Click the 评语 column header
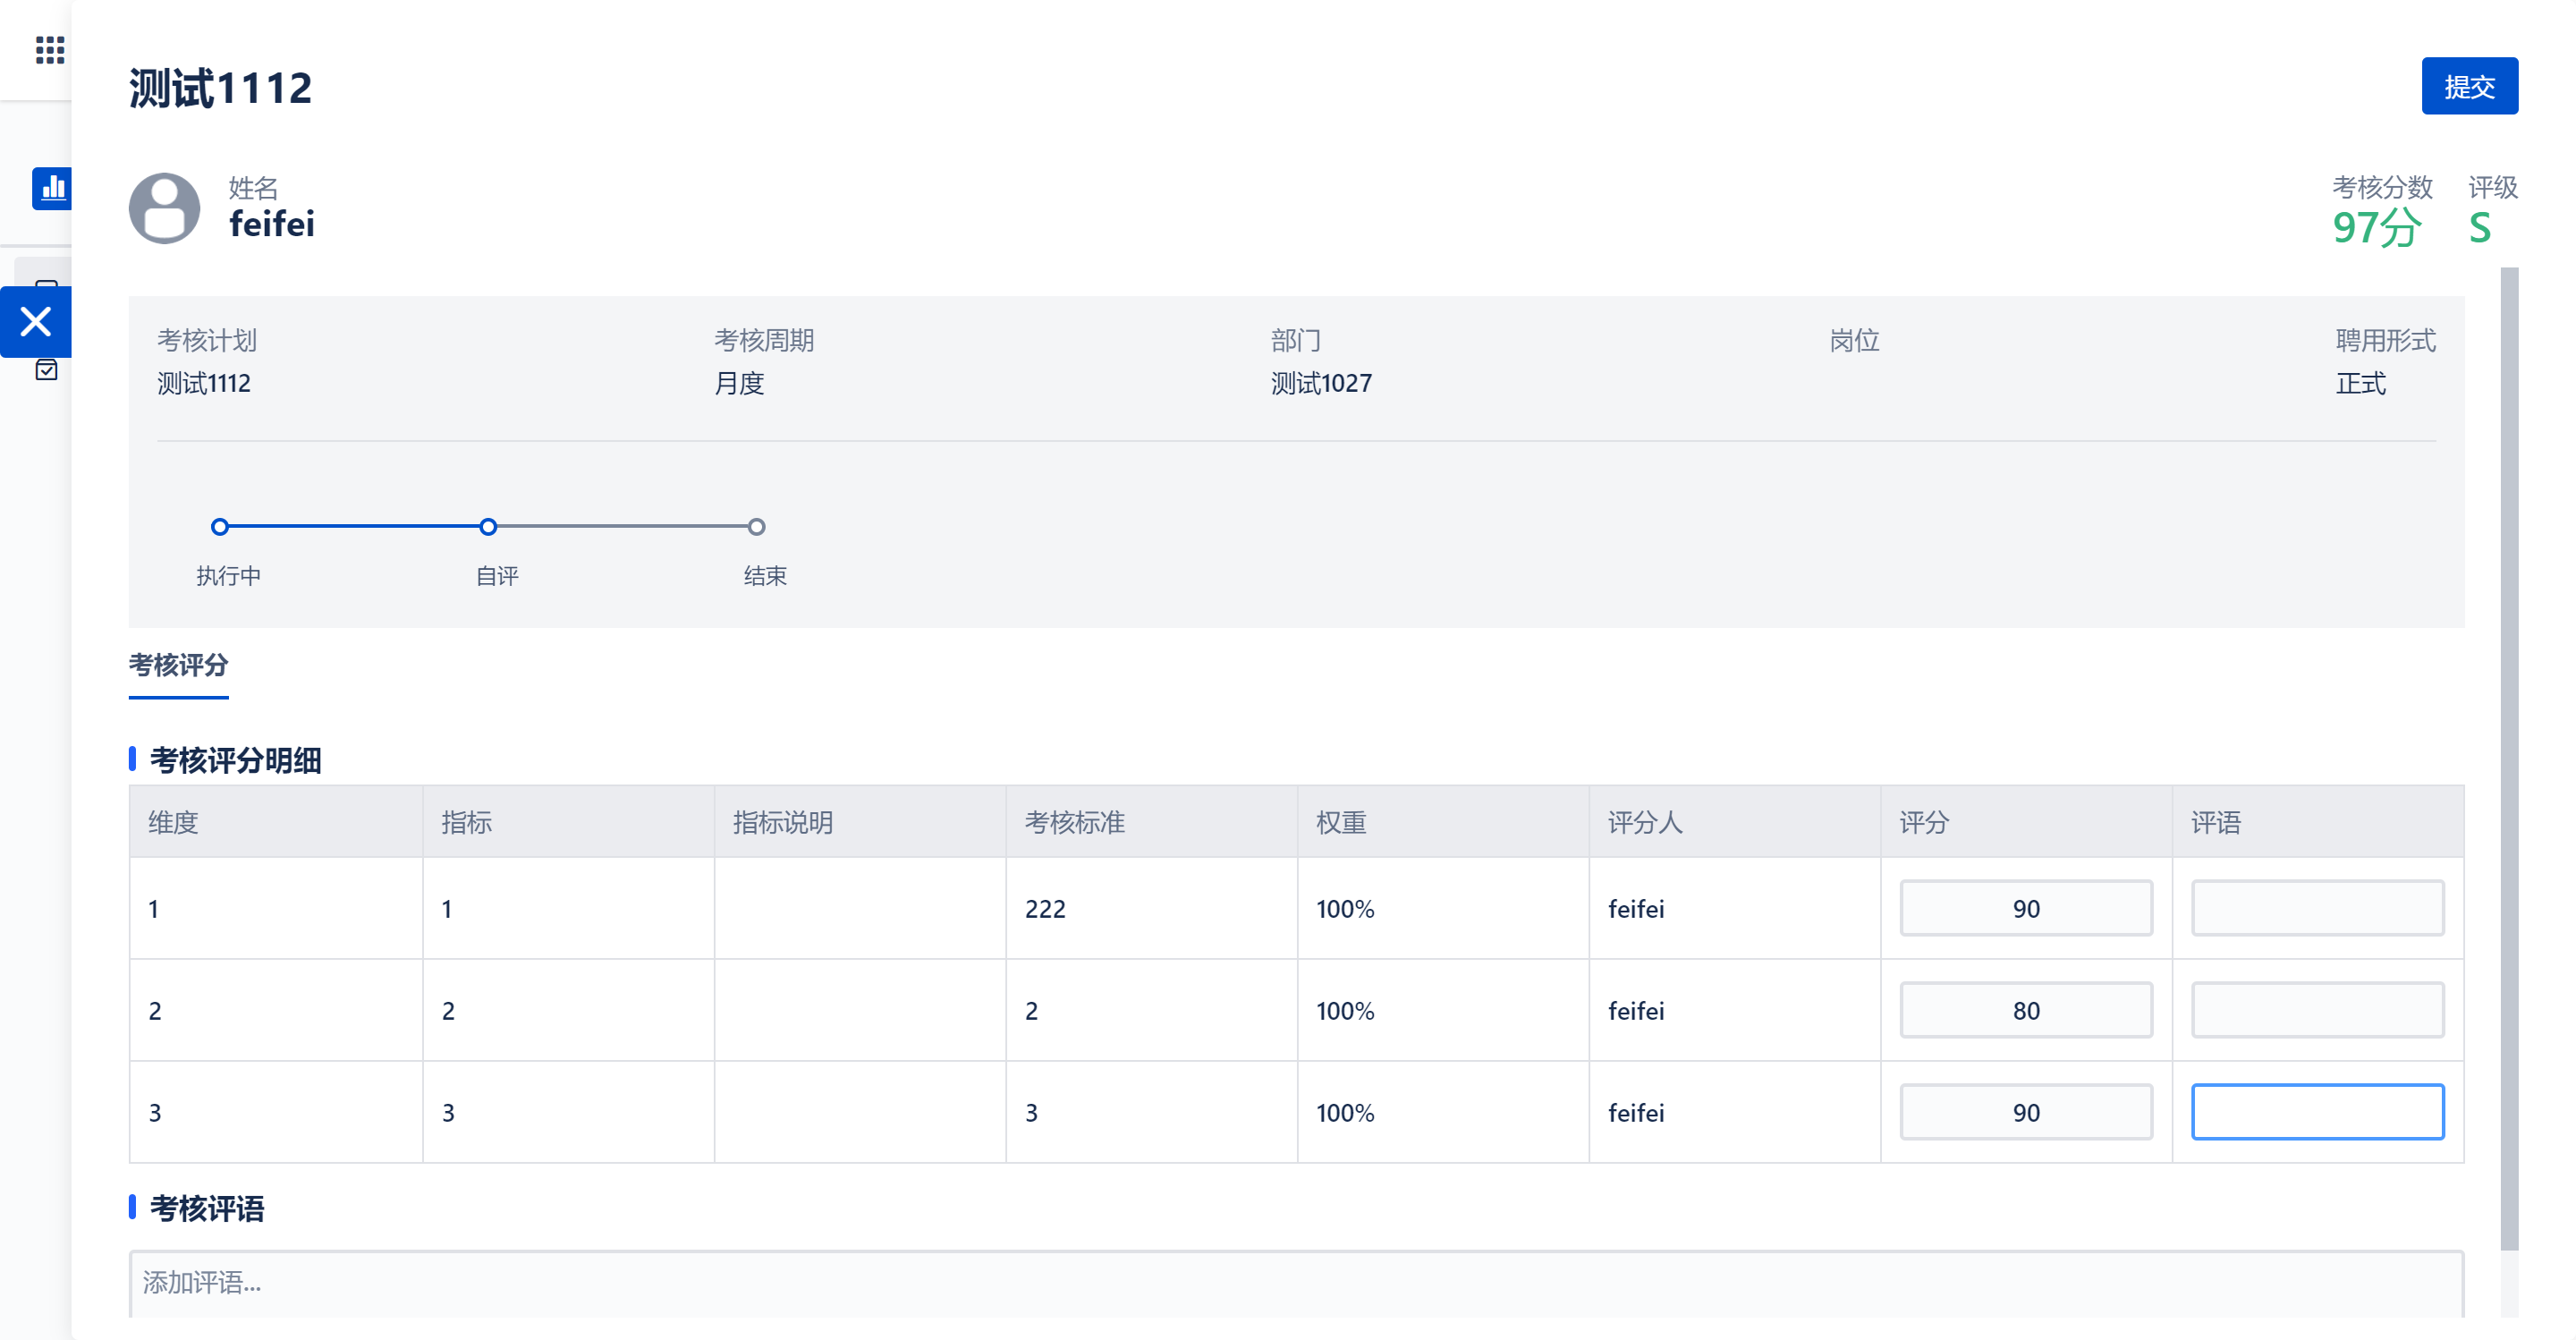 (x=2318, y=822)
